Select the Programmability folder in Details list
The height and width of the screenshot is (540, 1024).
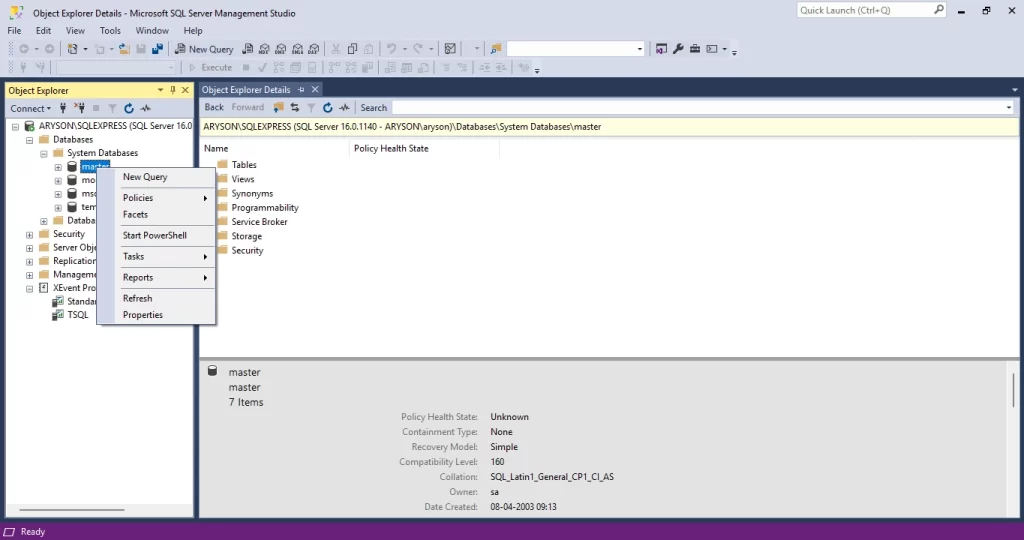point(257,208)
